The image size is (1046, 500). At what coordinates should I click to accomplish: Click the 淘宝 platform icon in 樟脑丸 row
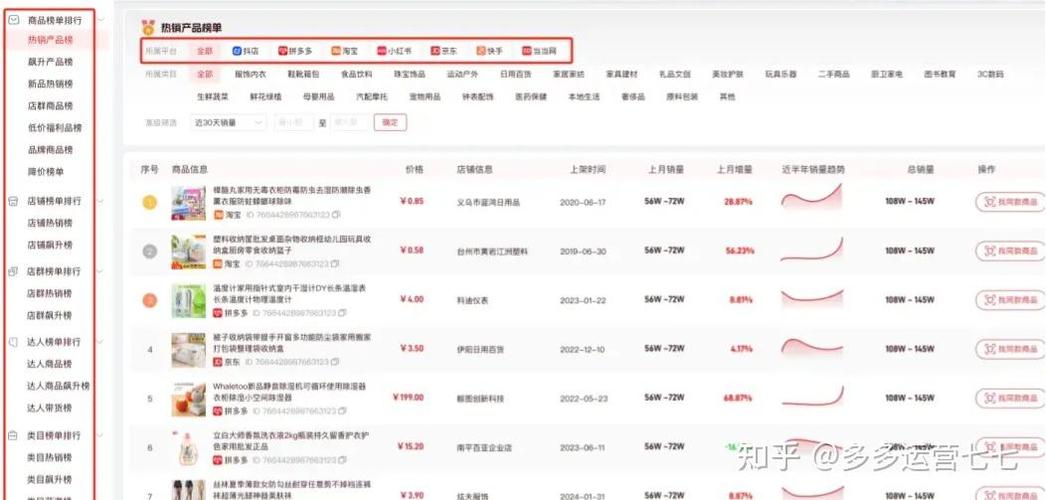pos(217,215)
